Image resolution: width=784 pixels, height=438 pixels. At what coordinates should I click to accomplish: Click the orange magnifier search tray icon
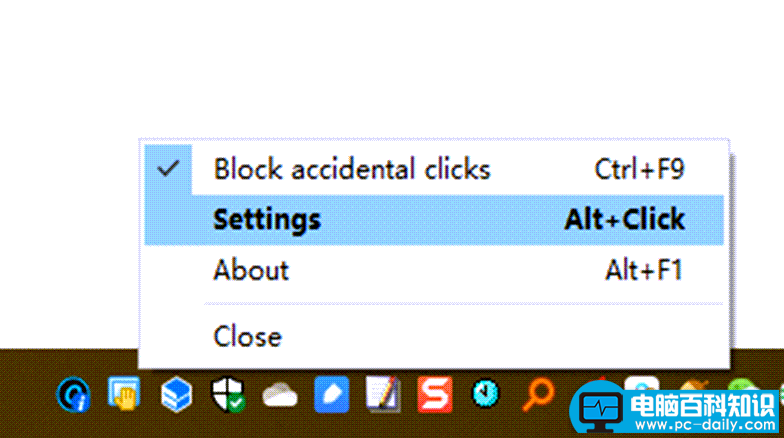pos(538,394)
